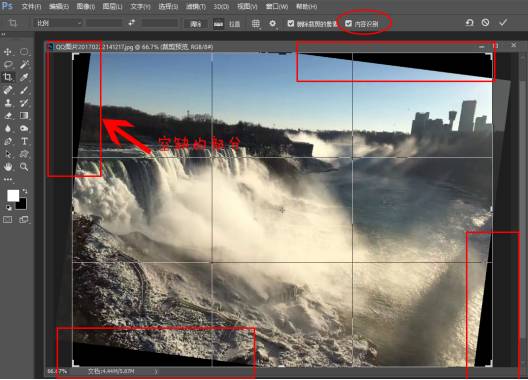Open the 窗口 menu
The image size is (528, 380).
[x=276, y=6]
